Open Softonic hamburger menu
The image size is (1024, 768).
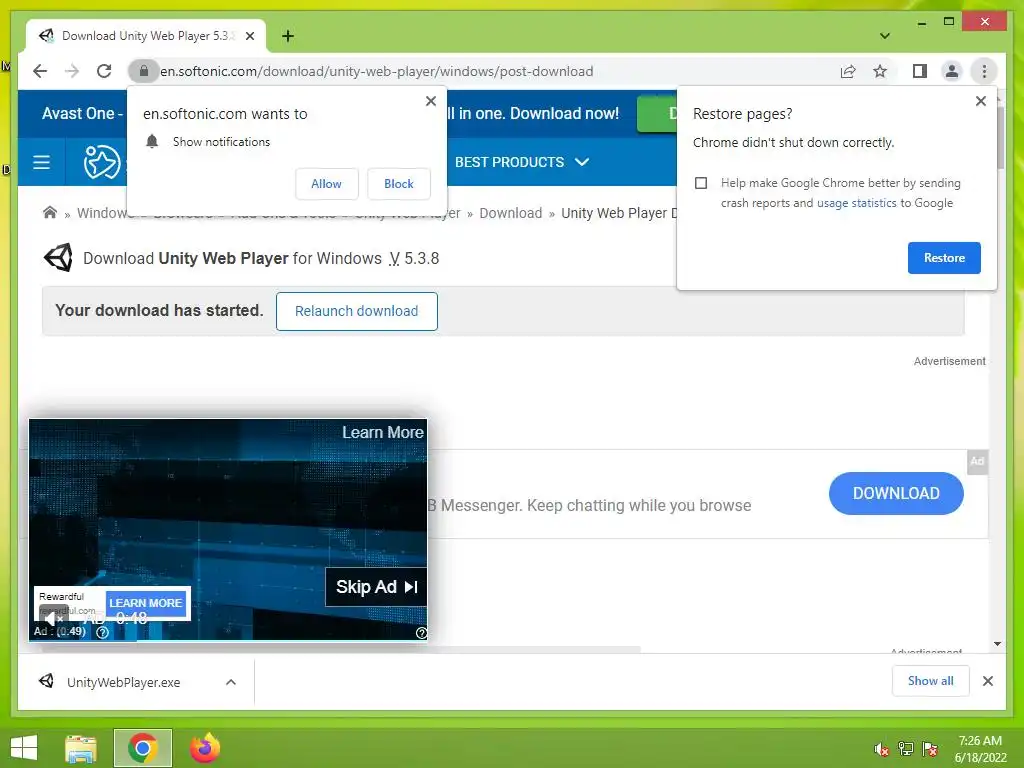click(41, 162)
